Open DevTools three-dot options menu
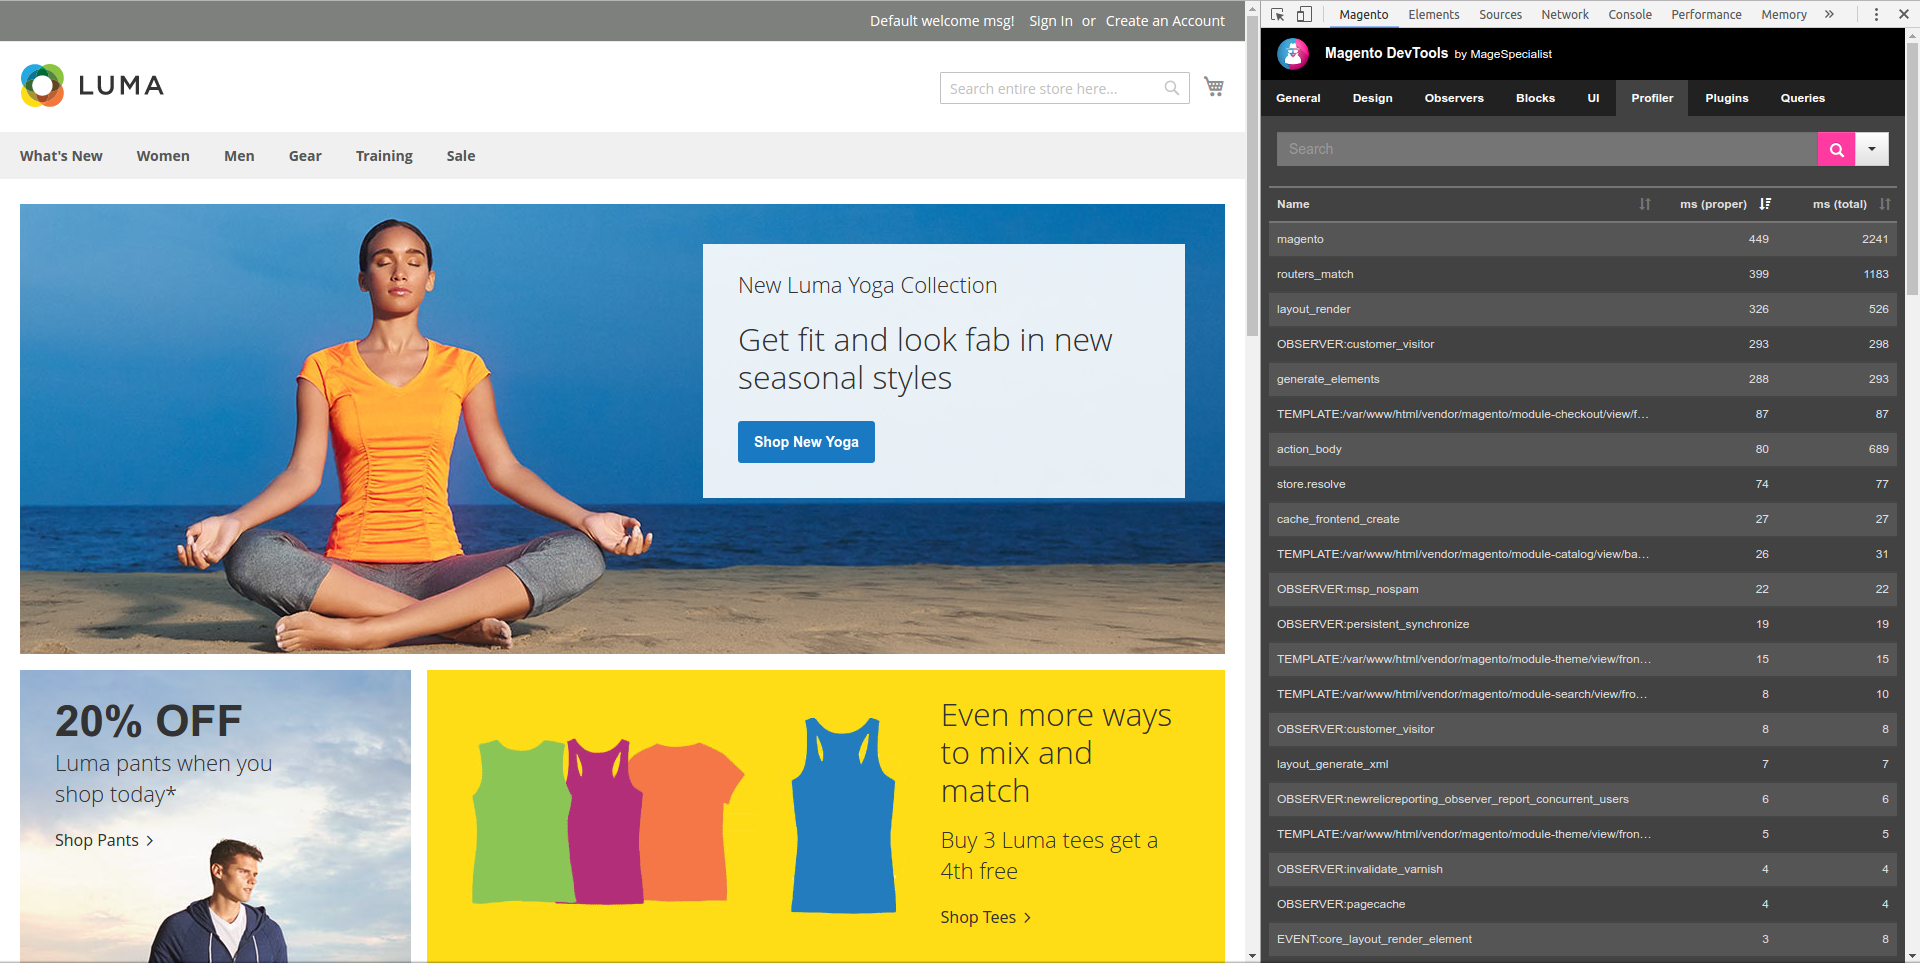Viewport: 1920px width, 963px height. click(1876, 14)
